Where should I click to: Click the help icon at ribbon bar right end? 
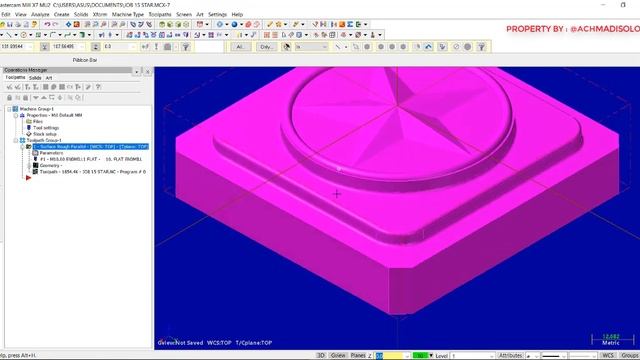click(482, 47)
